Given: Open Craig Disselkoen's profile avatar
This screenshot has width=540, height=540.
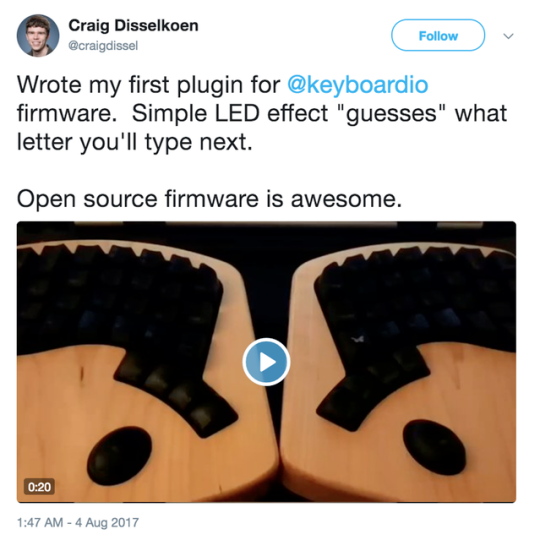Looking at the screenshot, I should click(x=38, y=35).
